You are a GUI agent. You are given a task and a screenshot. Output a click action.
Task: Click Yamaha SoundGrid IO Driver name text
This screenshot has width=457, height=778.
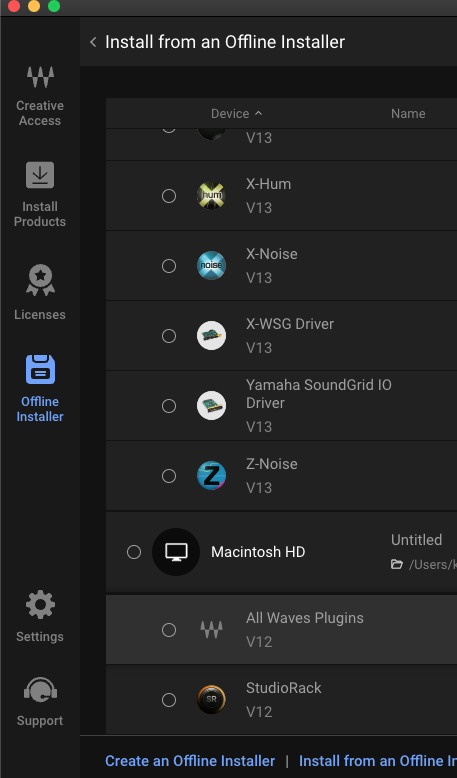pyautogui.click(x=319, y=394)
